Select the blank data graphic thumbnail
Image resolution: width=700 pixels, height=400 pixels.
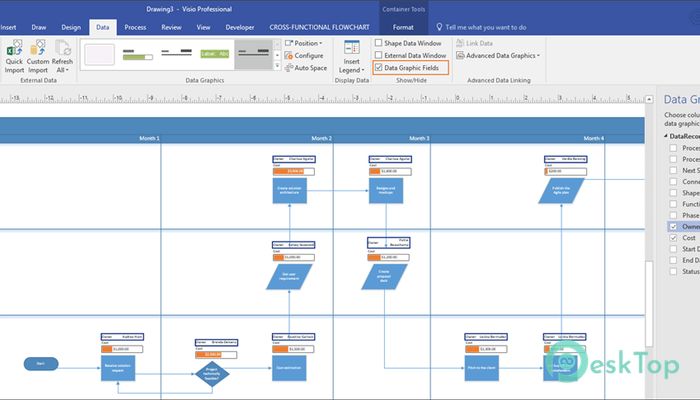tap(99, 55)
